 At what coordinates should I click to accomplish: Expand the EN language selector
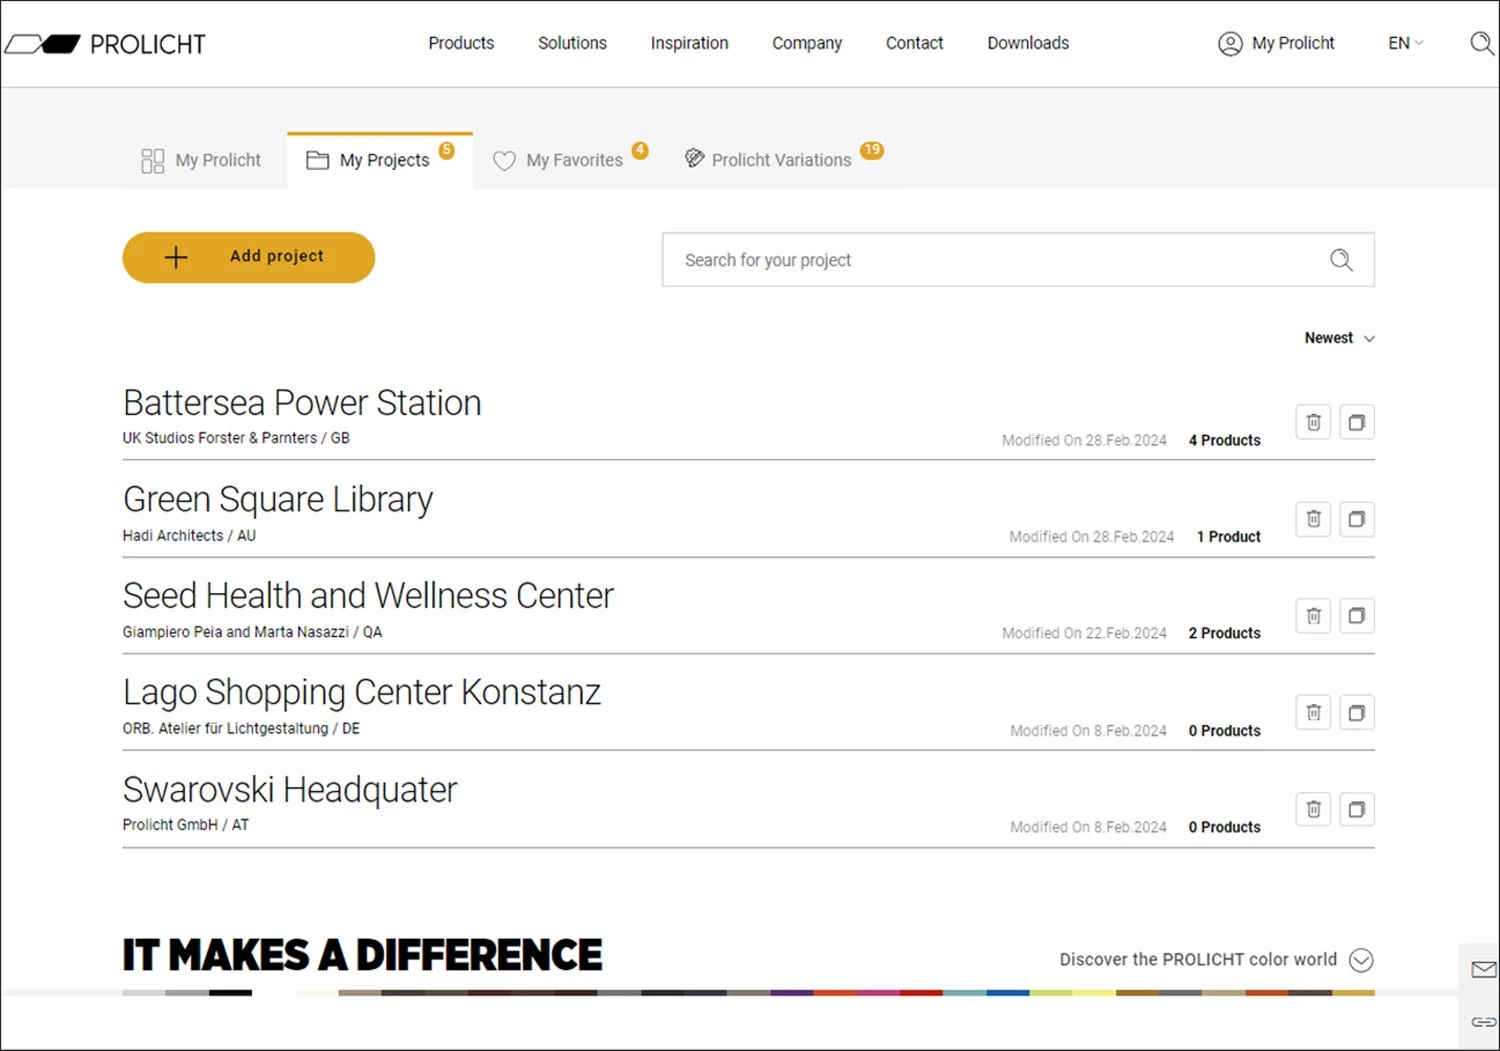(x=1405, y=43)
